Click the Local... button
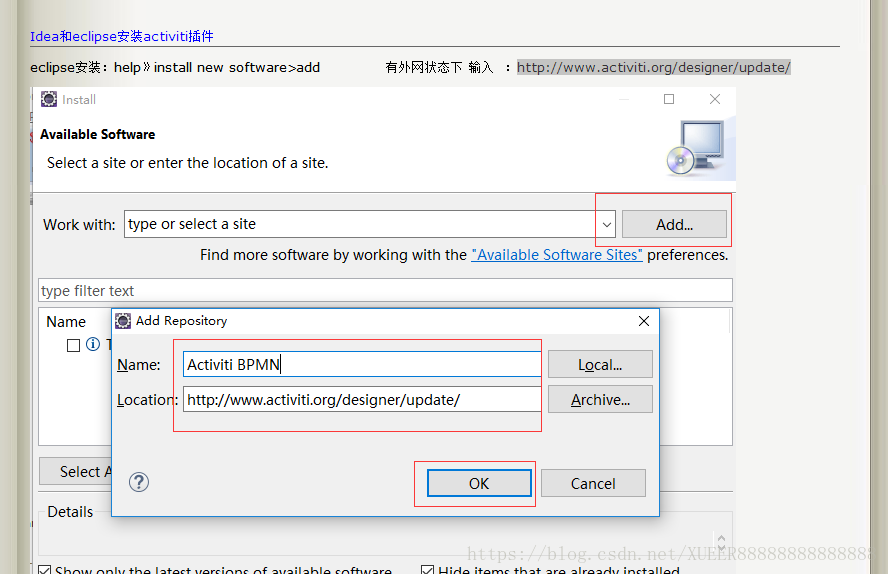The height and width of the screenshot is (574, 888). tap(600, 365)
